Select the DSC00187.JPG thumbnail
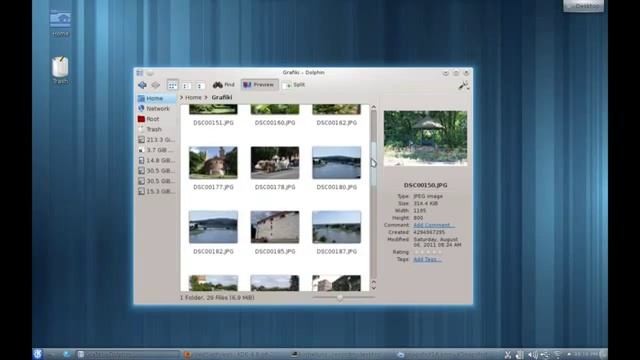 336,227
